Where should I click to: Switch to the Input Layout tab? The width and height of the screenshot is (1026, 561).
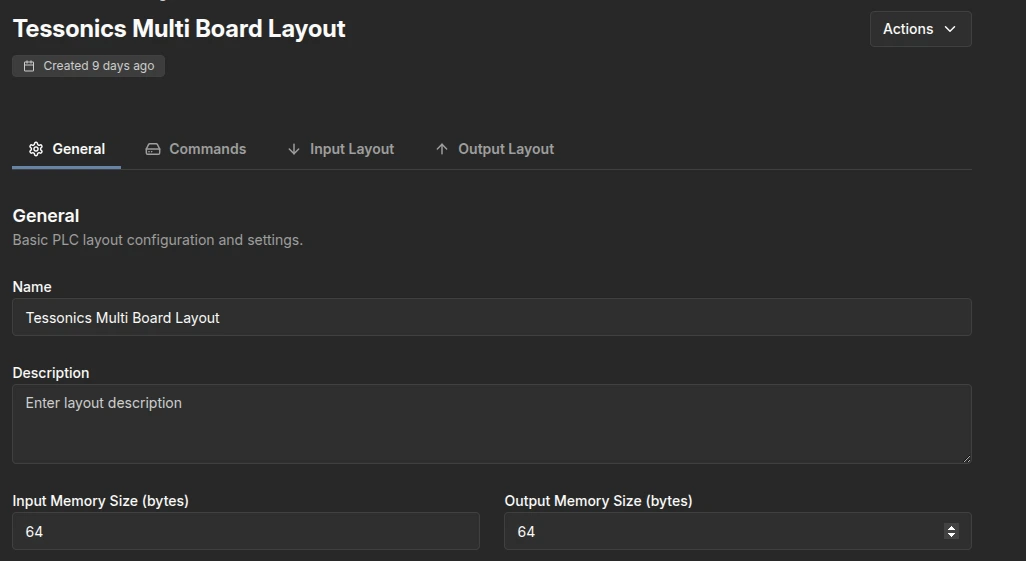click(x=341, y=149)
